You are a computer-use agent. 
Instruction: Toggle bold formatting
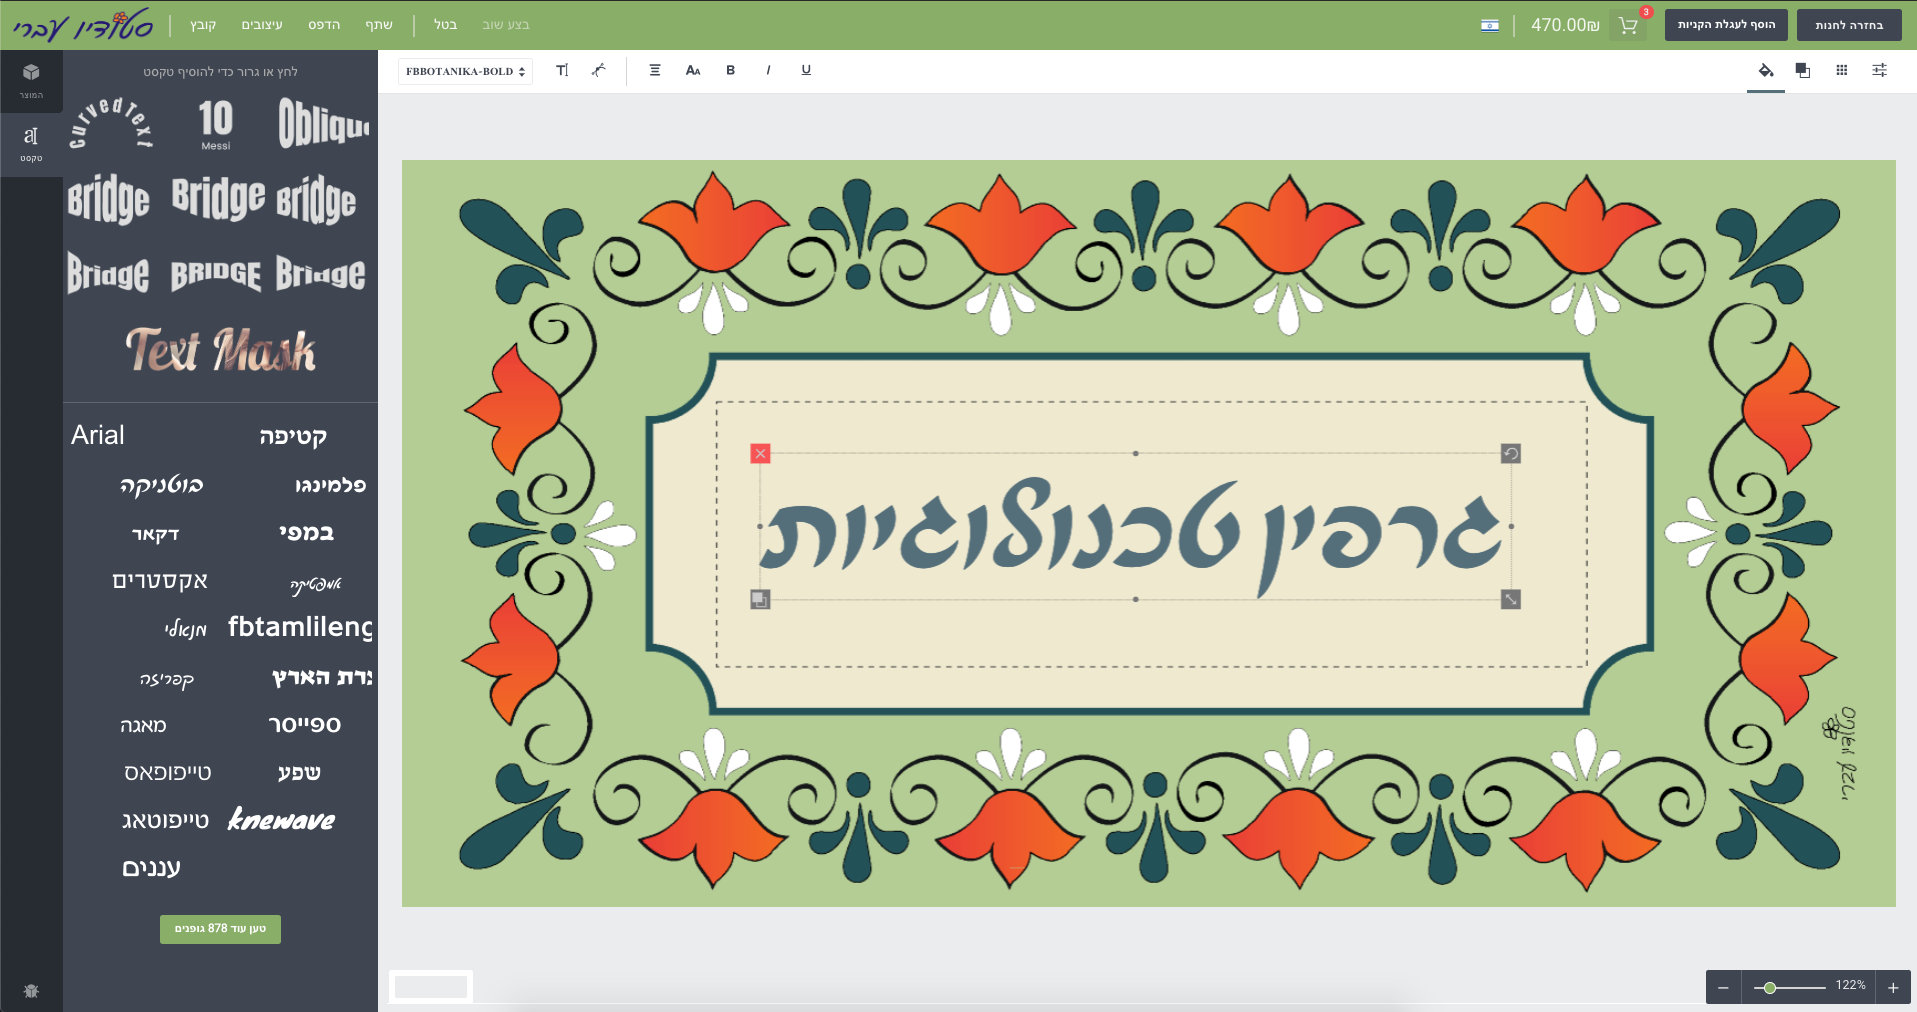point(731,70)
